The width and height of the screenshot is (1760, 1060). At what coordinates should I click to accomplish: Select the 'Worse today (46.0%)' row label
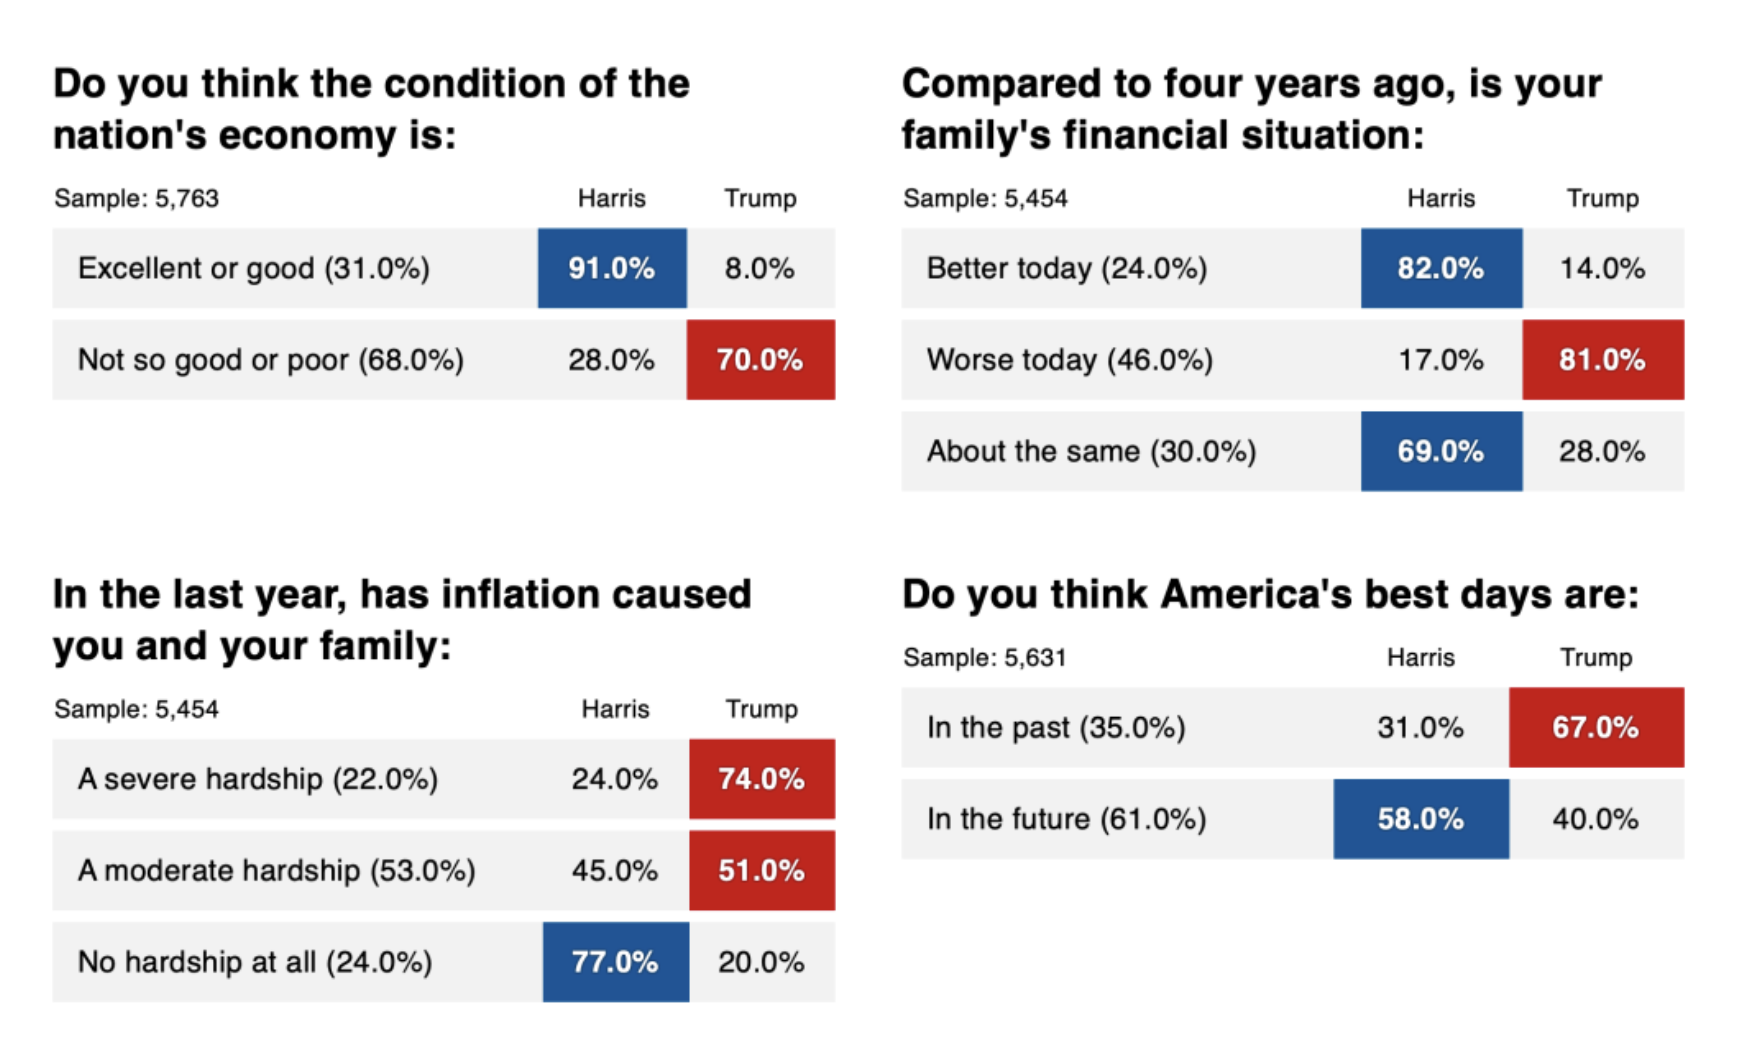coord(1069,360)
